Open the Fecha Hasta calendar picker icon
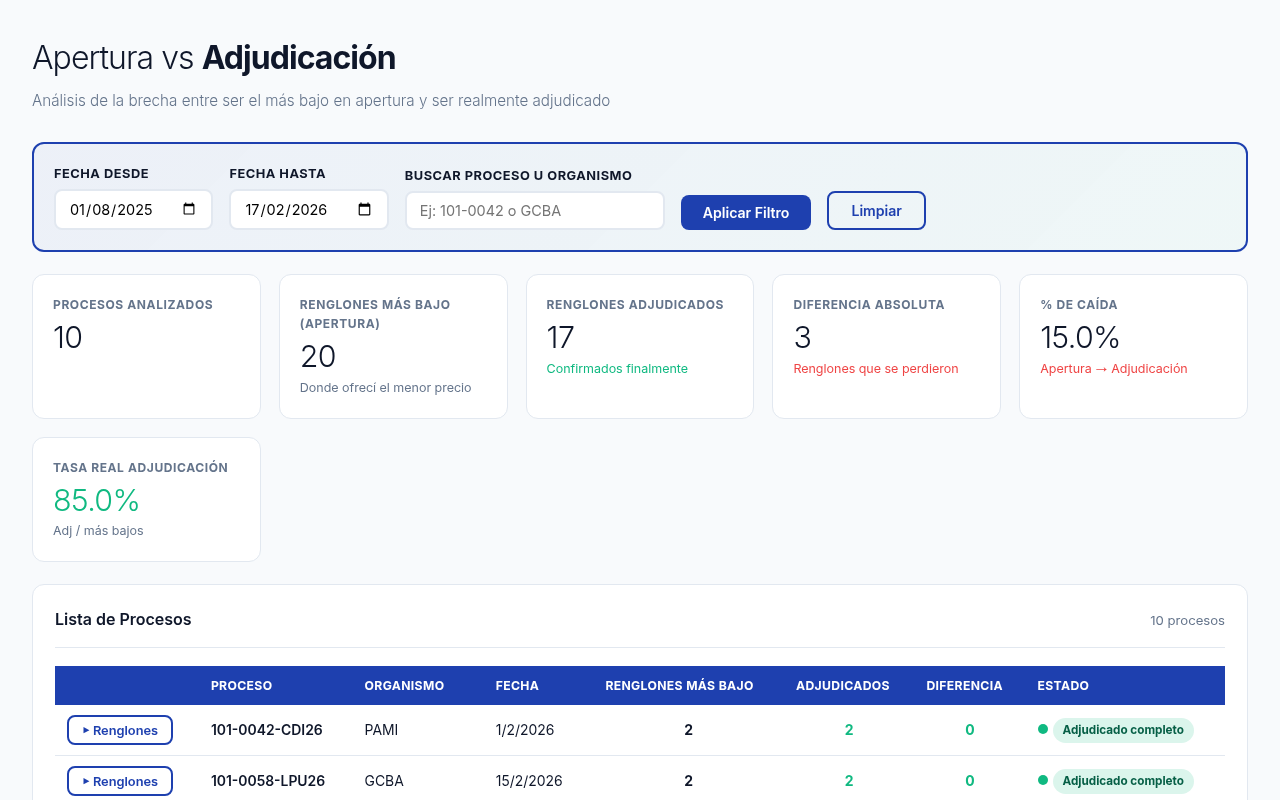 click(364, 208)
